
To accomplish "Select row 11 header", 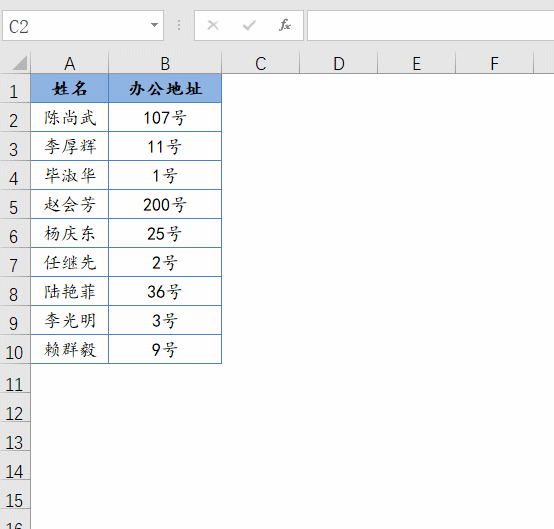I will pos(15,378).
